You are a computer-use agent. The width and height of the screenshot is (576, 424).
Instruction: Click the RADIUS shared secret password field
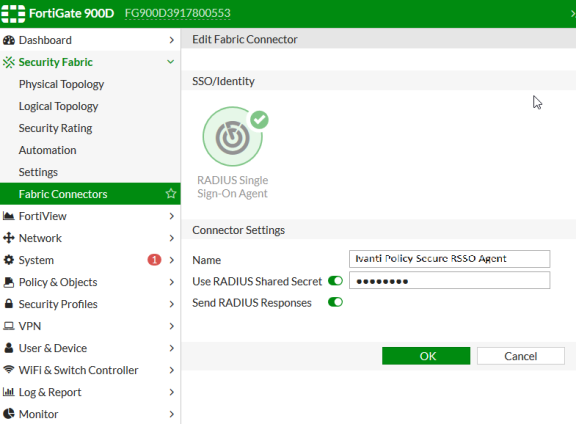(x=449, y=280)
